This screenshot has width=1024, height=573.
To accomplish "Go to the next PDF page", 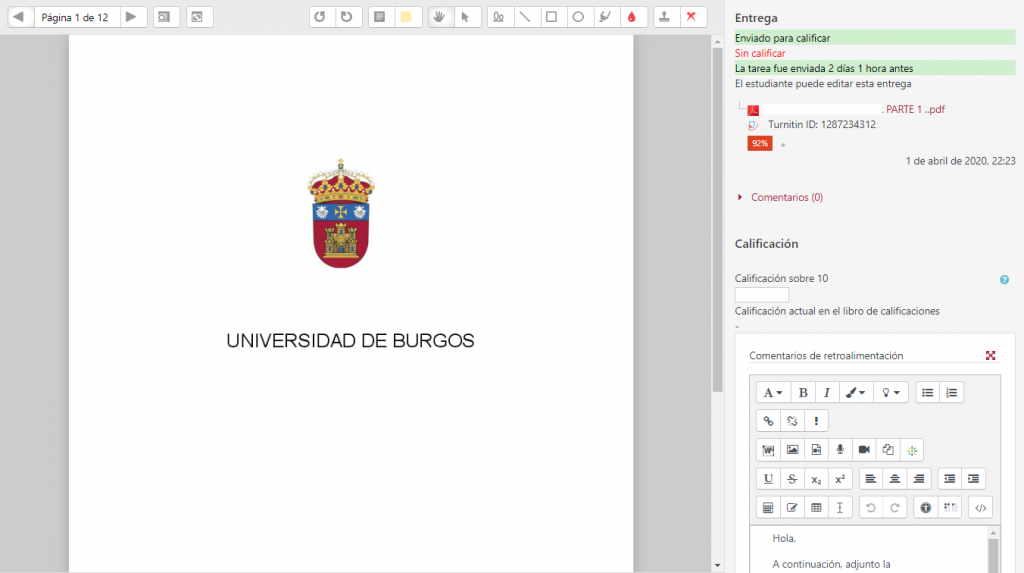I will point(131,17).
